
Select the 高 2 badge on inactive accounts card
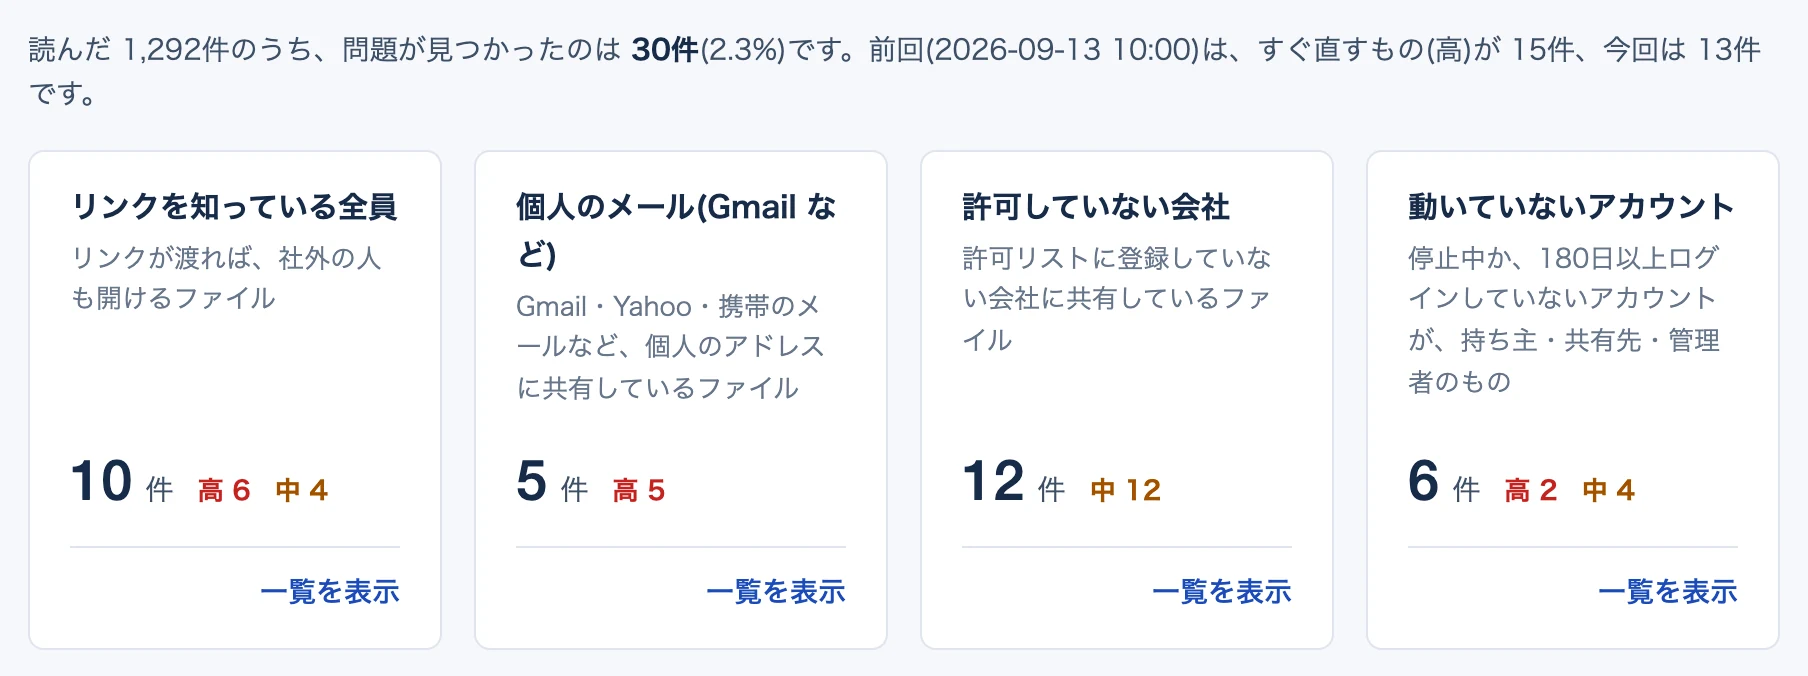[1531, 490]
